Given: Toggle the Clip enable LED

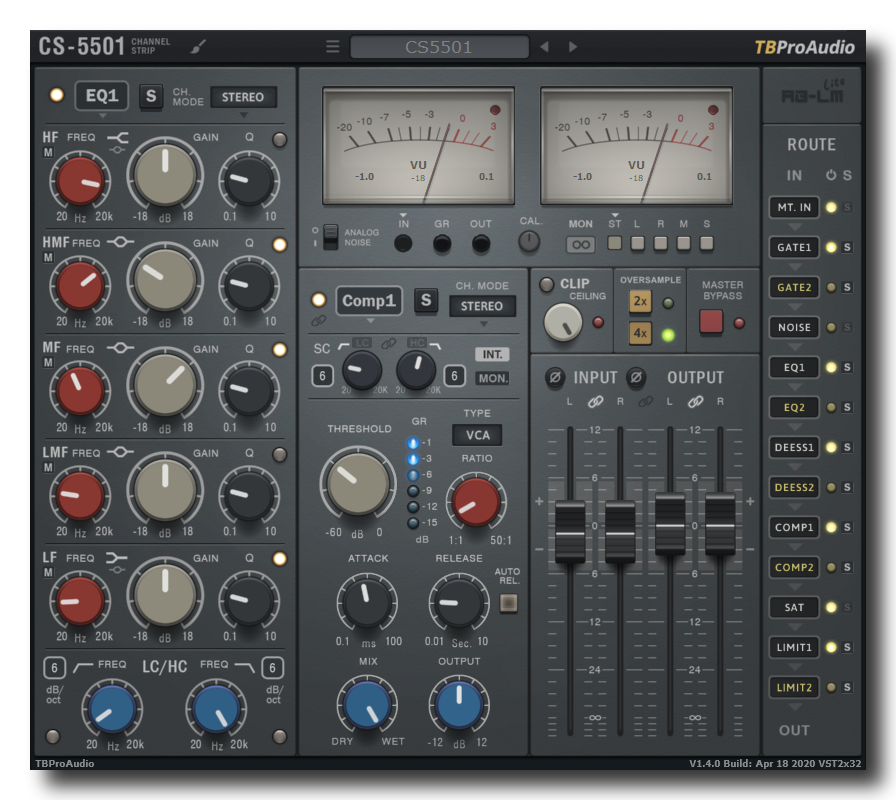Looking at the screenshot, I should 547,284.
